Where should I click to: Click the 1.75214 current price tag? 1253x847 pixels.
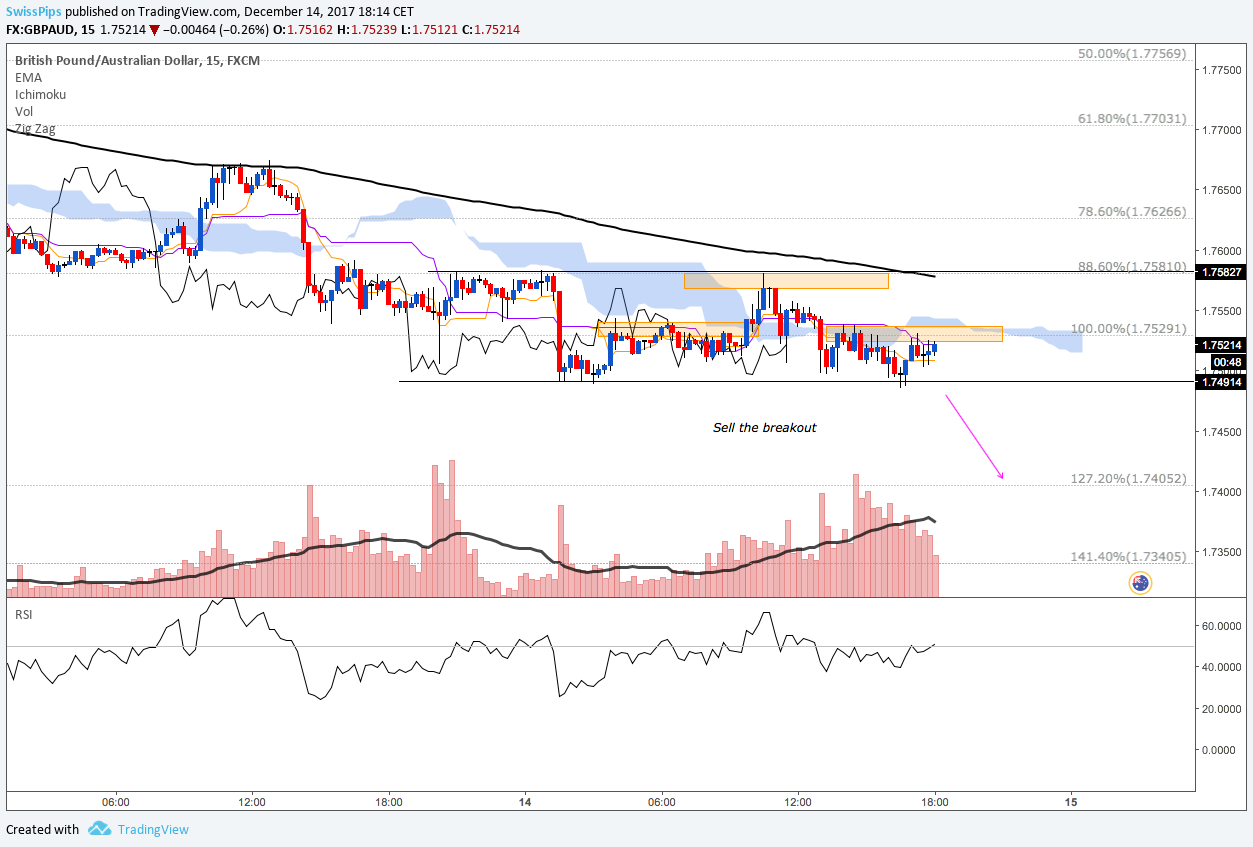(x=1220, y=344)
